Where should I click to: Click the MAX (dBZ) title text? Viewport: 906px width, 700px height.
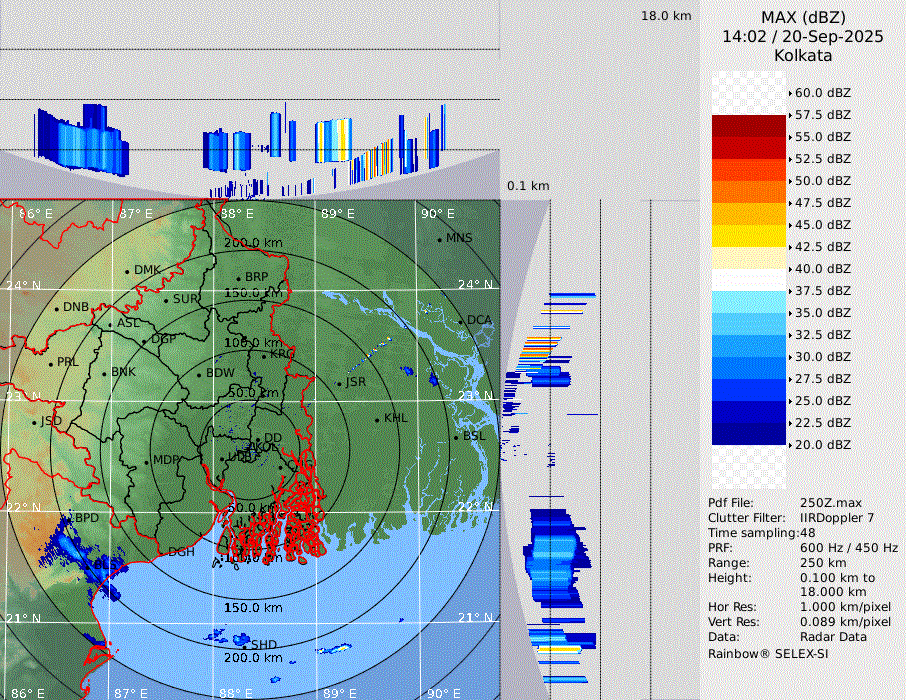(803, 17)
